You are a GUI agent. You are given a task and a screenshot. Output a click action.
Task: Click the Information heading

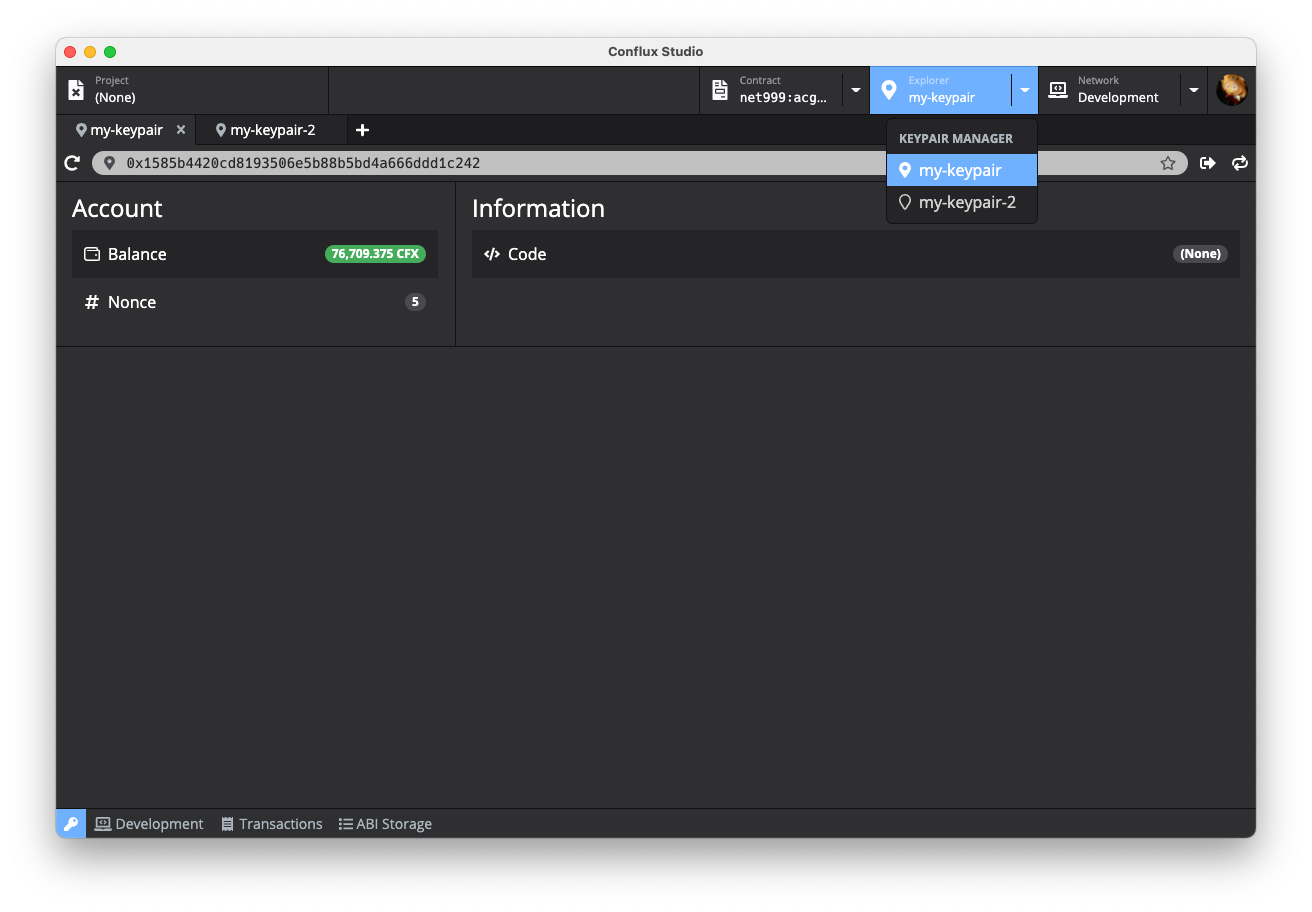point(538,208)
